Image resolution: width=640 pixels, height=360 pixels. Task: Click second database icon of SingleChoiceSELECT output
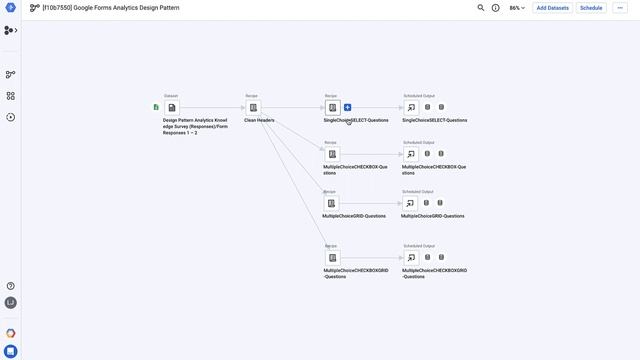point(441,107)
